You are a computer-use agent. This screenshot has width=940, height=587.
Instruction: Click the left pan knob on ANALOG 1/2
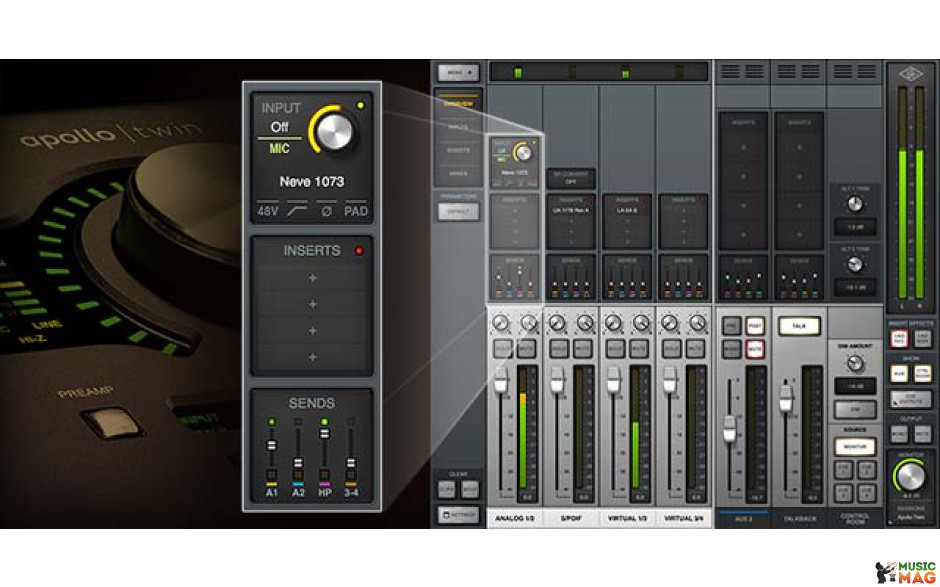[x=501, y=323]
